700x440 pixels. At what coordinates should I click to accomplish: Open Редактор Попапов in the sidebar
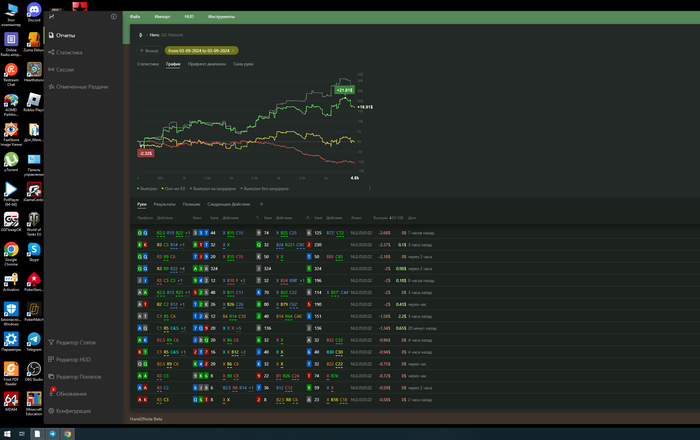click(79, 376)
